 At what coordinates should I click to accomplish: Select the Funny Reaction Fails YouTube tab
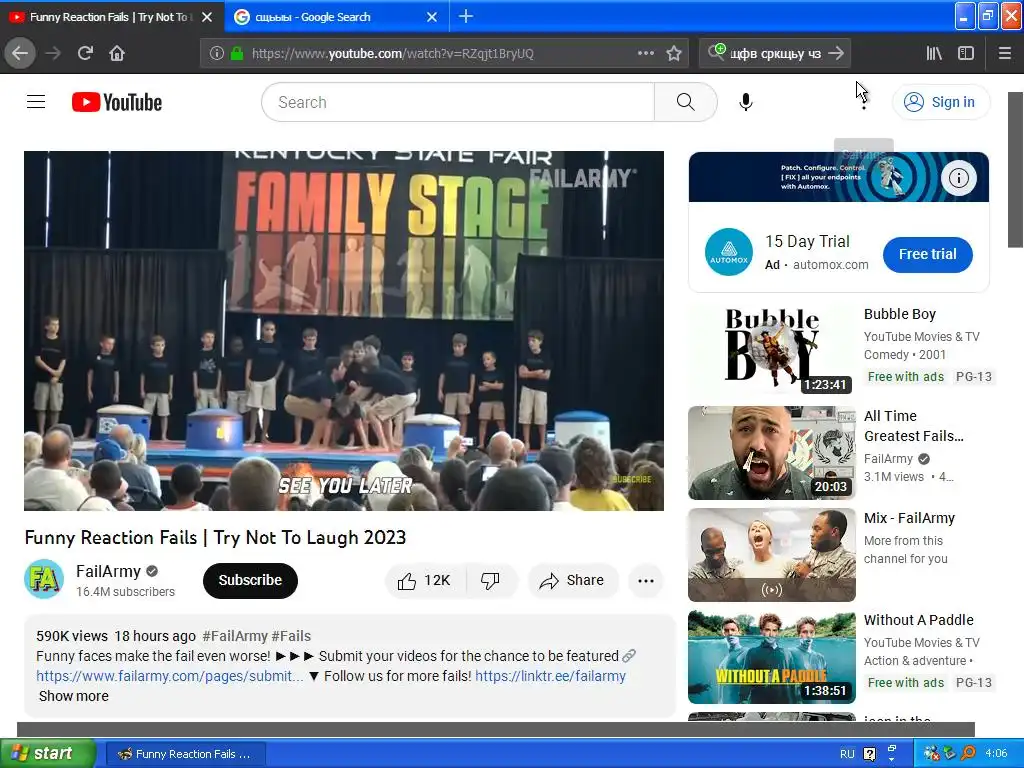click(112, 17)
